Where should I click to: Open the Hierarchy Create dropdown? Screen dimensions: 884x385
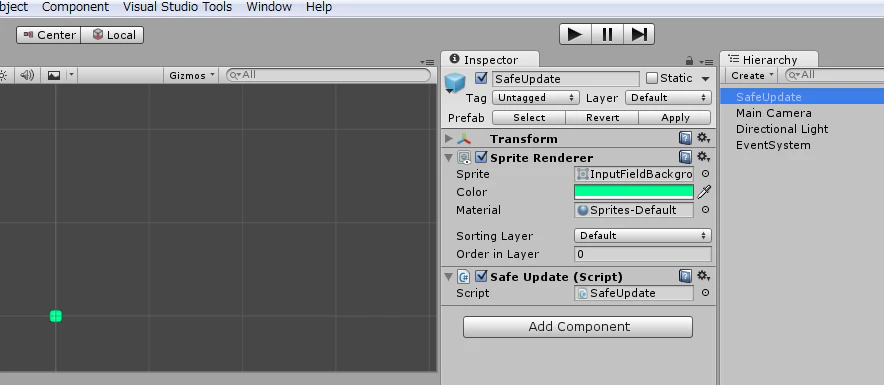751,75
